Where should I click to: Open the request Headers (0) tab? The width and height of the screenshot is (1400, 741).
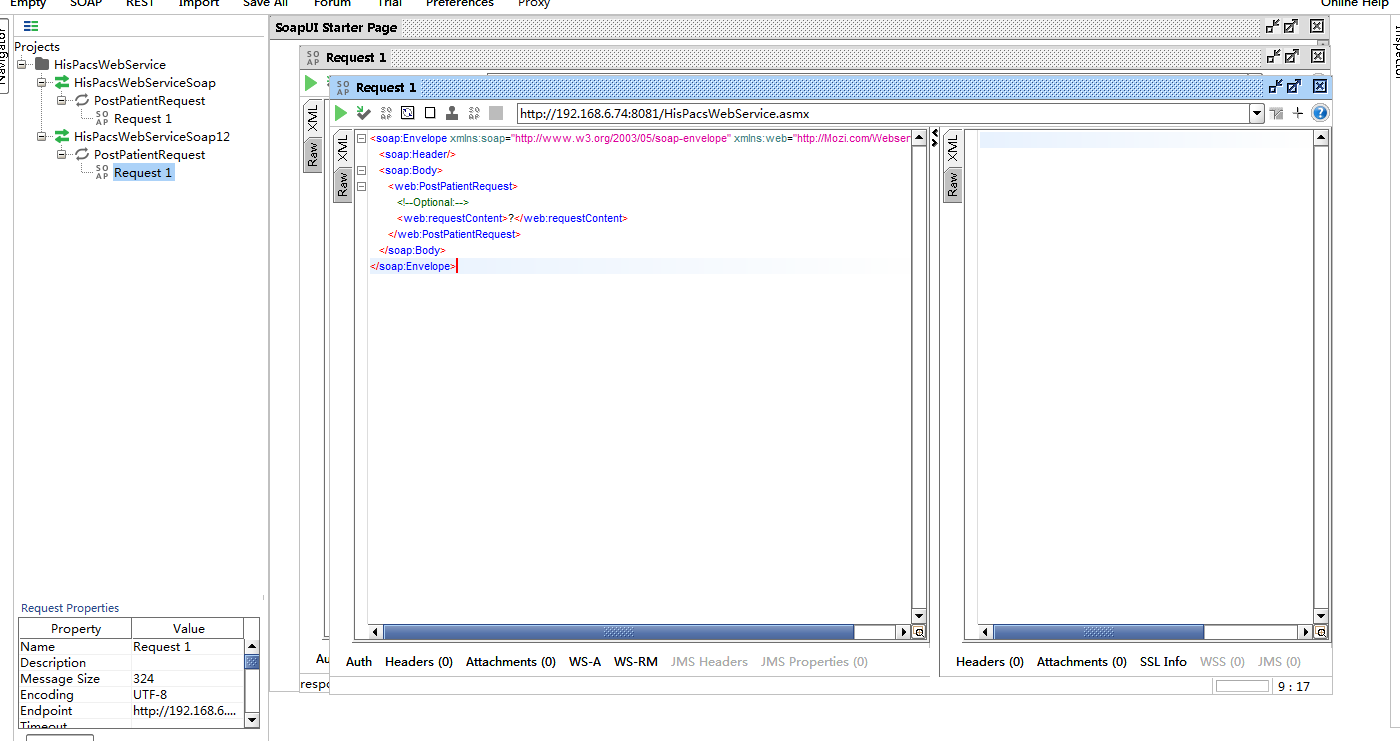pos(419,661)
